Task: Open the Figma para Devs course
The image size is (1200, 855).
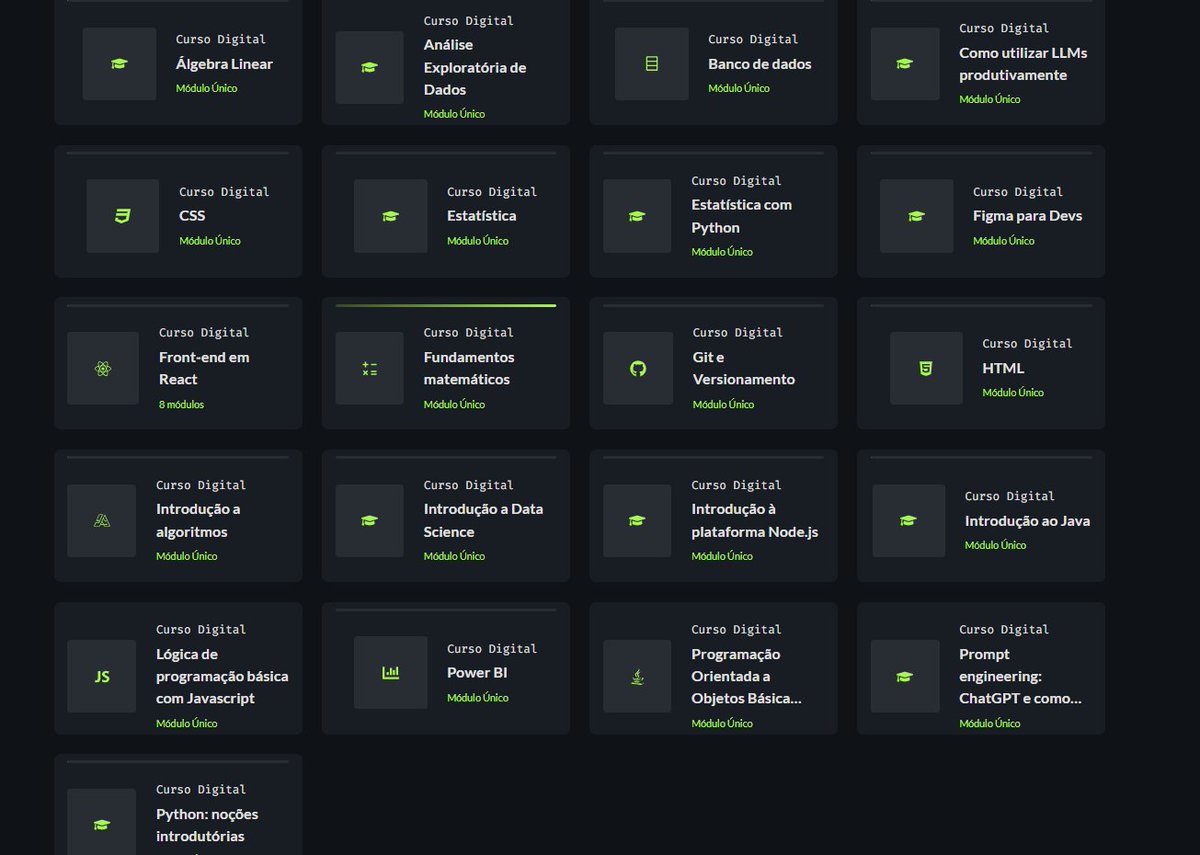Action: point(1028,216)
